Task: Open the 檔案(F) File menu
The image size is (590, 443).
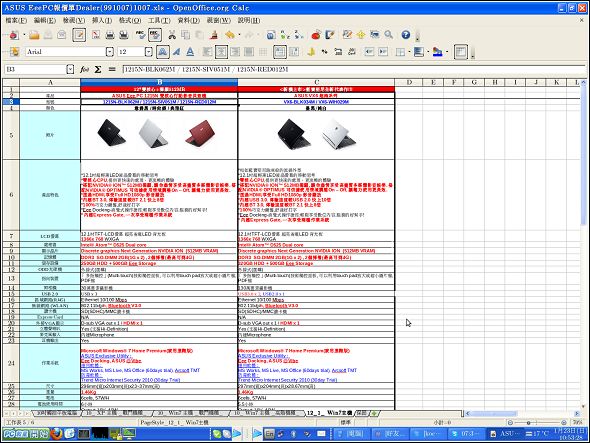Action: [16, 20]
